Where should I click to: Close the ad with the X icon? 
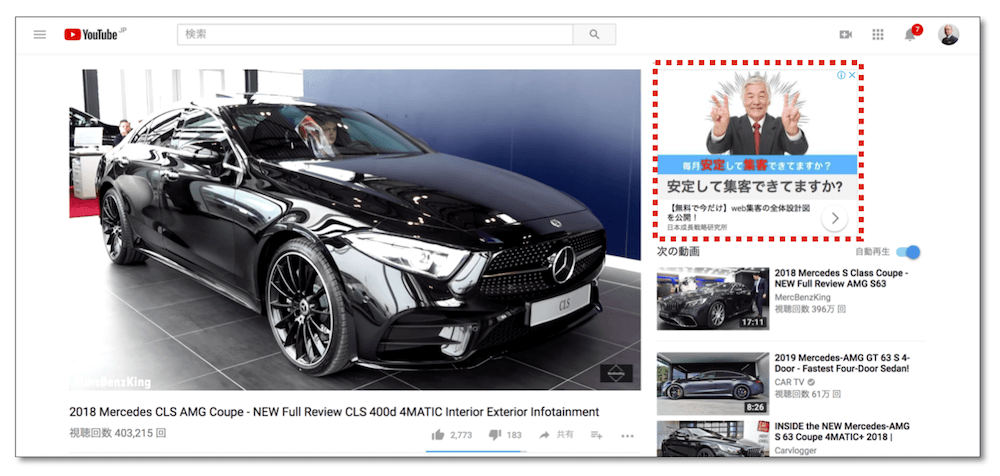click(x=852, y=75)
